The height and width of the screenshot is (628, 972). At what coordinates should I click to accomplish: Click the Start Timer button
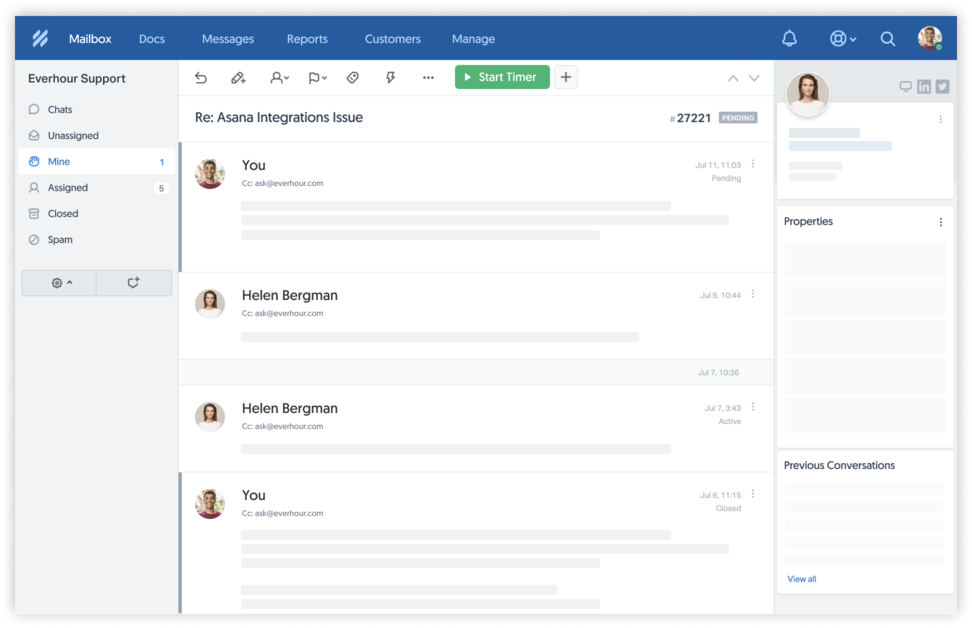(501, 77)
